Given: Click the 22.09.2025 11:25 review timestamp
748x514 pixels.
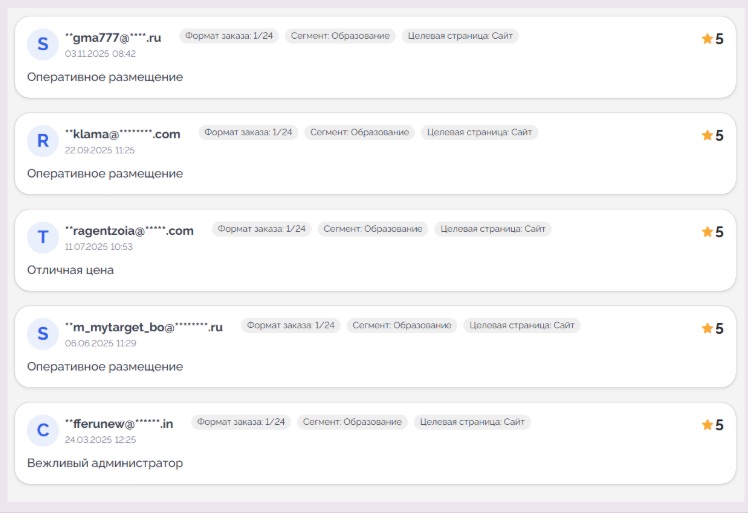Looking at the screenshot, I should tap(100, 150).
